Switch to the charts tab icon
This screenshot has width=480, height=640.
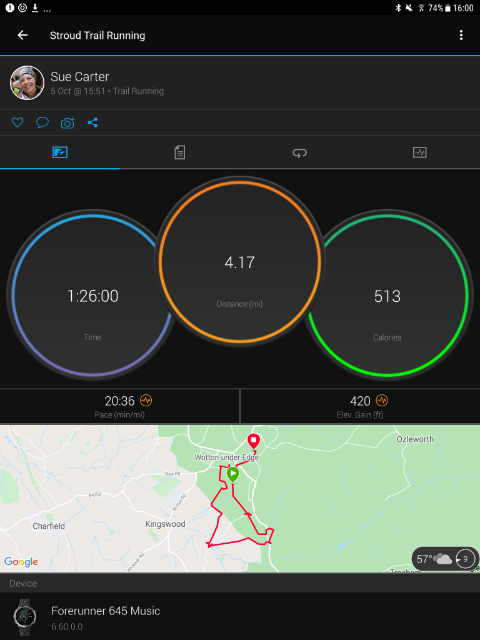pos(420,153)
